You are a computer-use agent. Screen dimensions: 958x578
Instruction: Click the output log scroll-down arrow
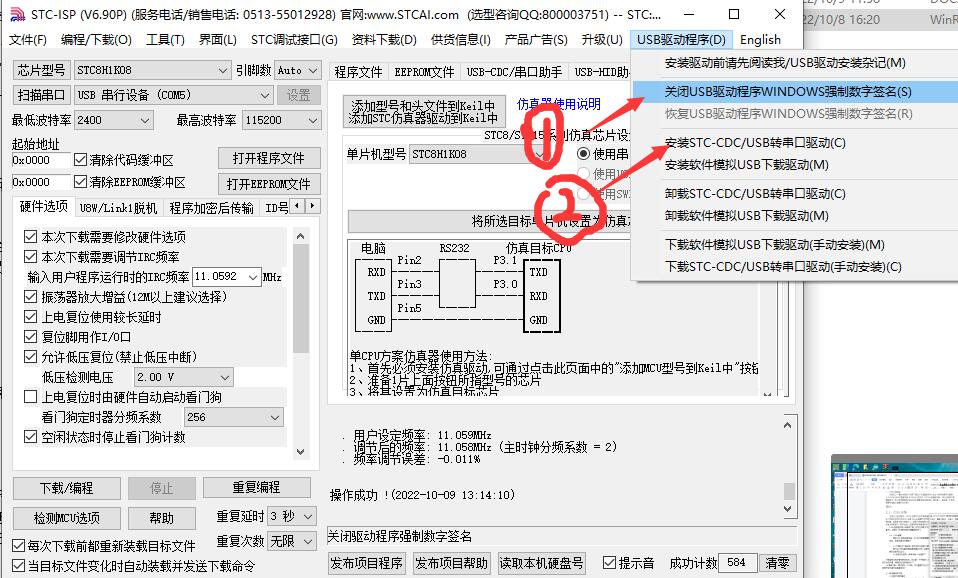tap(788, 508)
